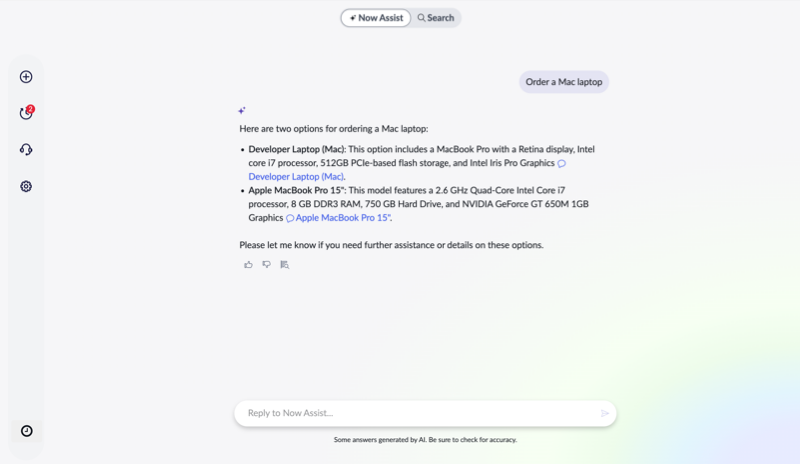Image resolution: width=800 pixels, height=464 pixels.
Task: Open the Developer Laptop (Mac) link
Action: (296, 177)
